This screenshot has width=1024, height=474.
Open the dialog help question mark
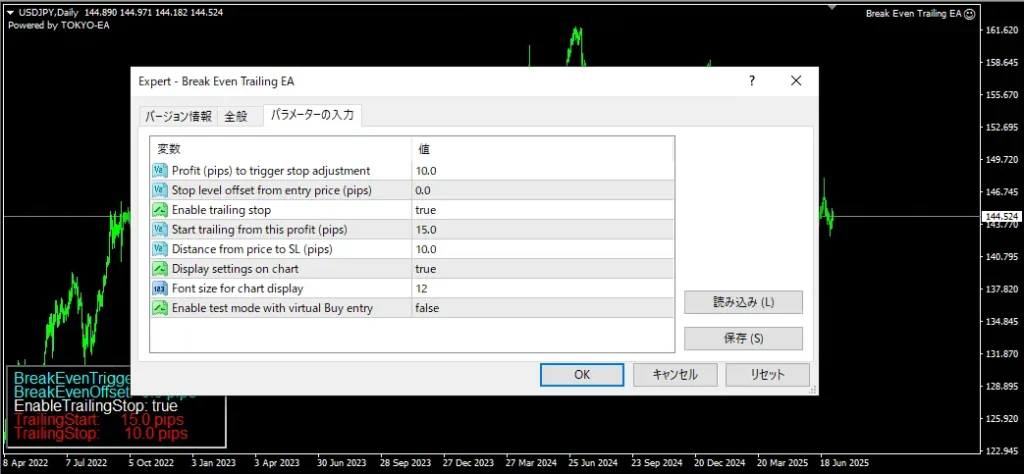(752, 81)
